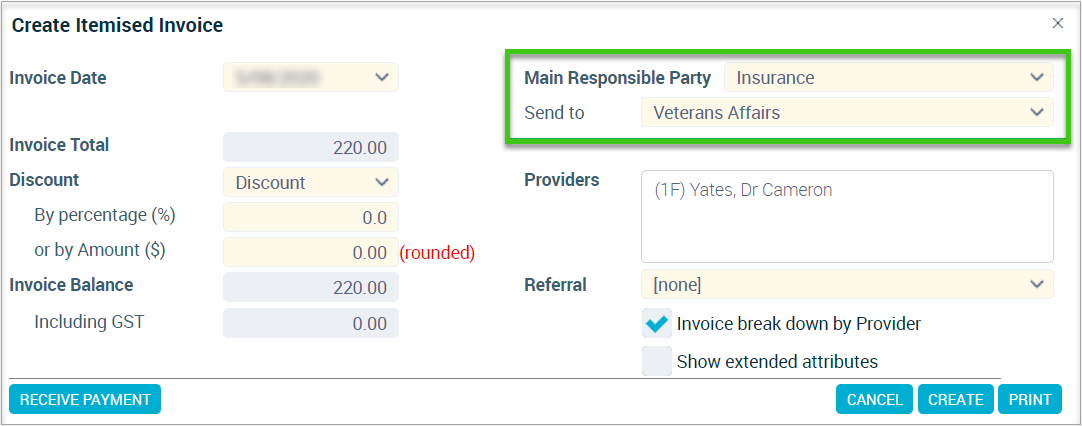Click the Including GST value field
The image size is (1082, 426).
coord(311,323)
